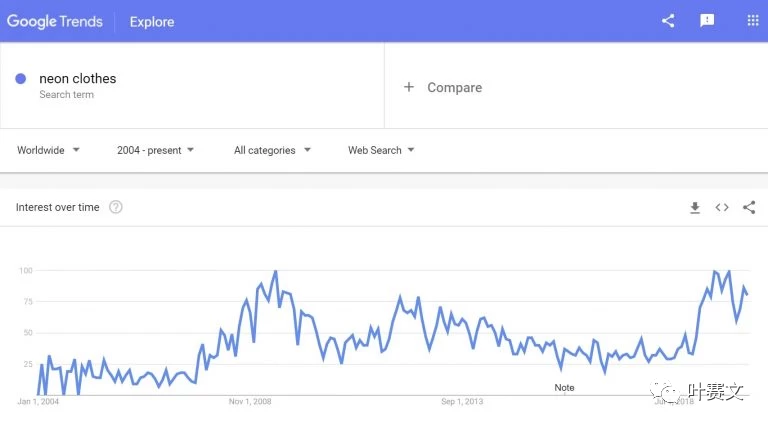Viewport: 768px width, 425px height.
Task: Go to the Explore section
Action: click(152, 21)
